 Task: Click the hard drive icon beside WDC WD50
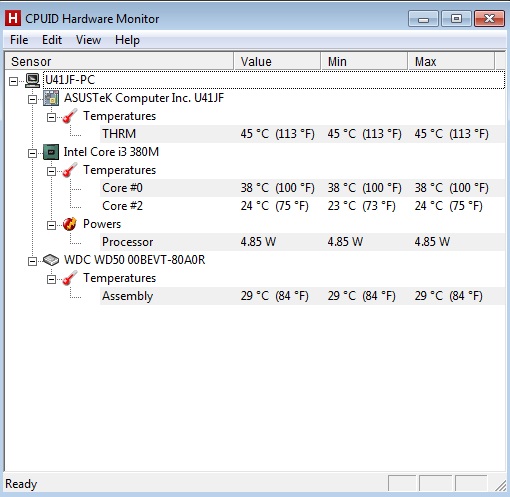tap(51, 260)
